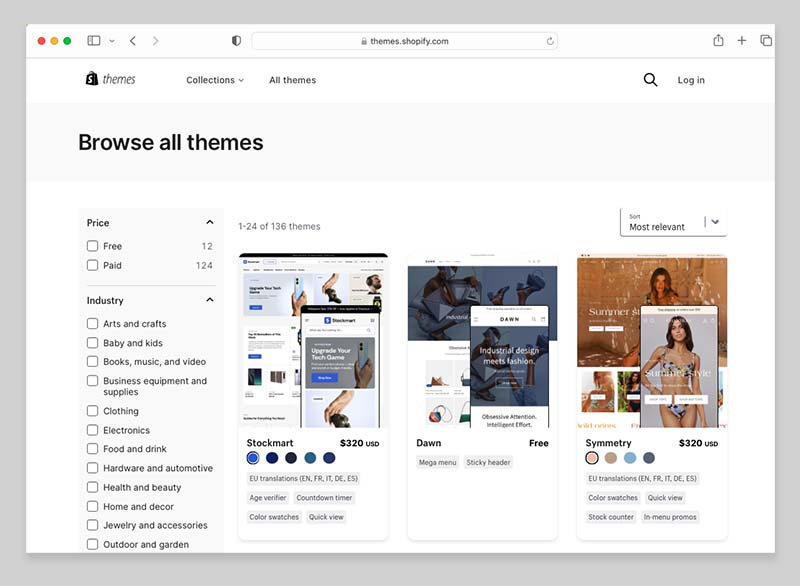Collapse the Price filter section
This screenshot has width=800, height=586.
coord(209,222)
